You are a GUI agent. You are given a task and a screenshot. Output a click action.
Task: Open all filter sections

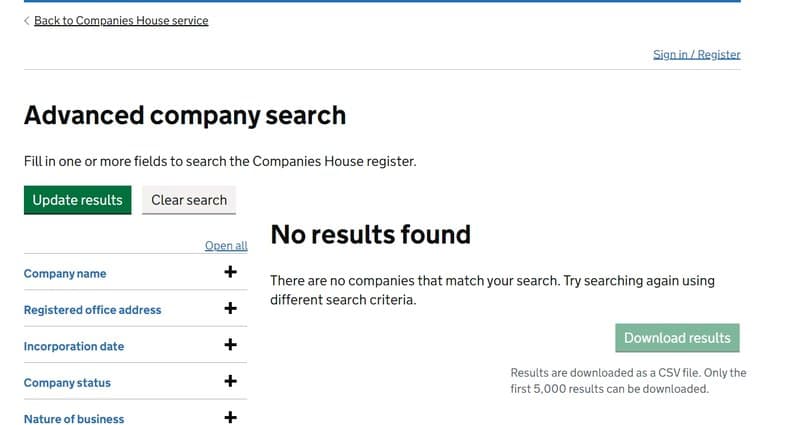(226, 245)
